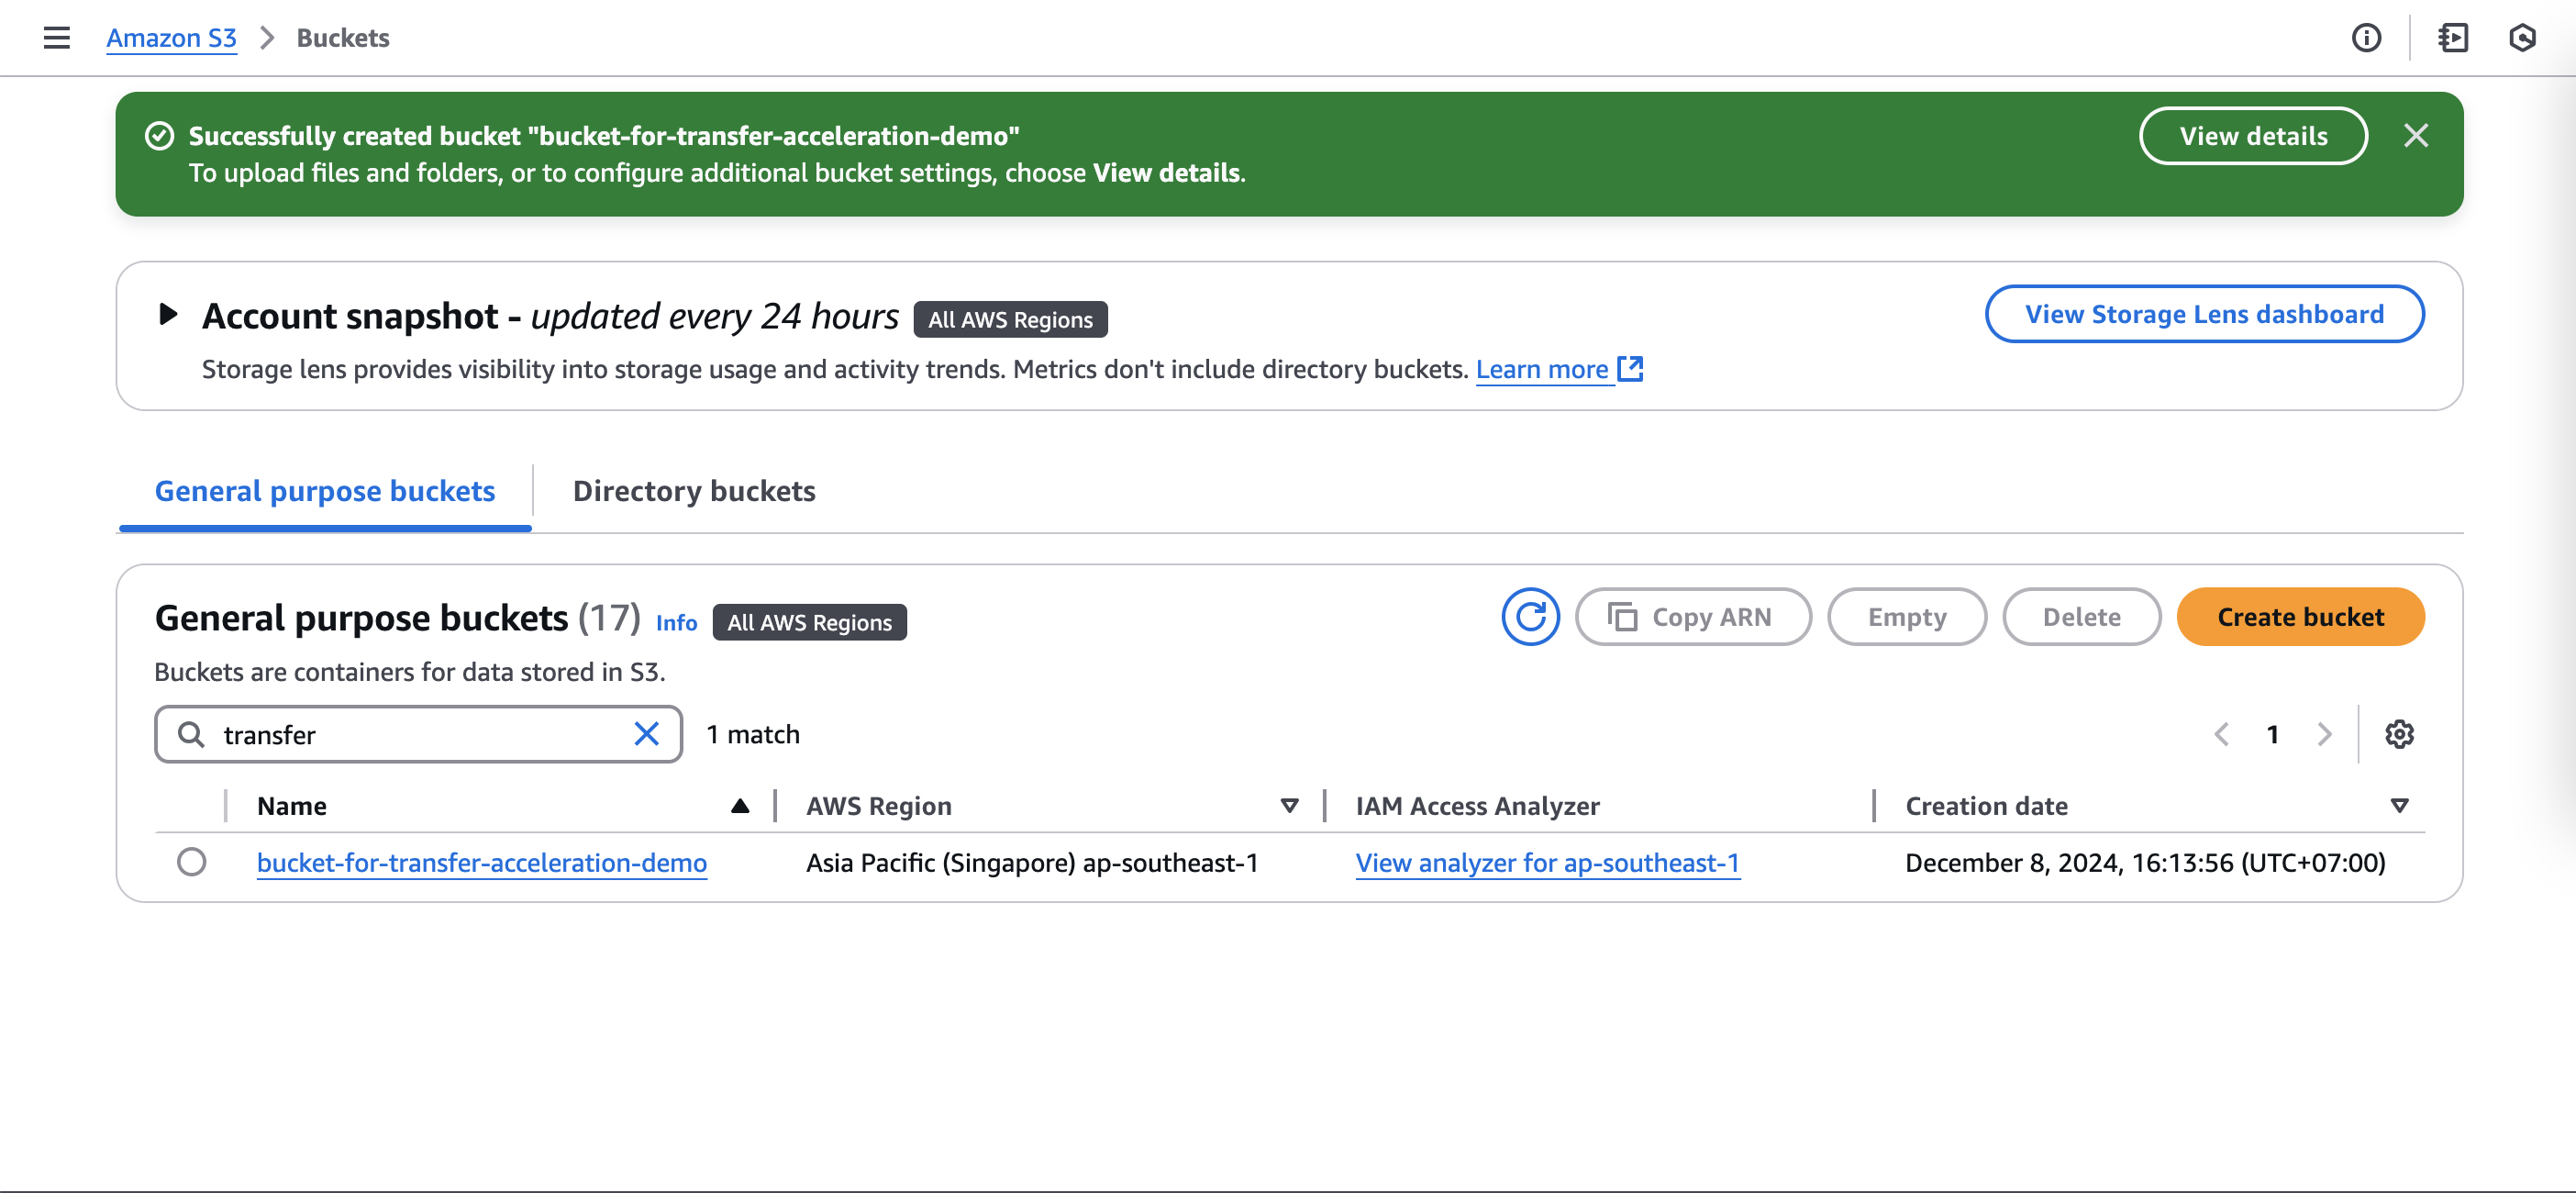Open the hamburger navigation menu
Screen dimensions: 2576x1193
tap(57, 38)
